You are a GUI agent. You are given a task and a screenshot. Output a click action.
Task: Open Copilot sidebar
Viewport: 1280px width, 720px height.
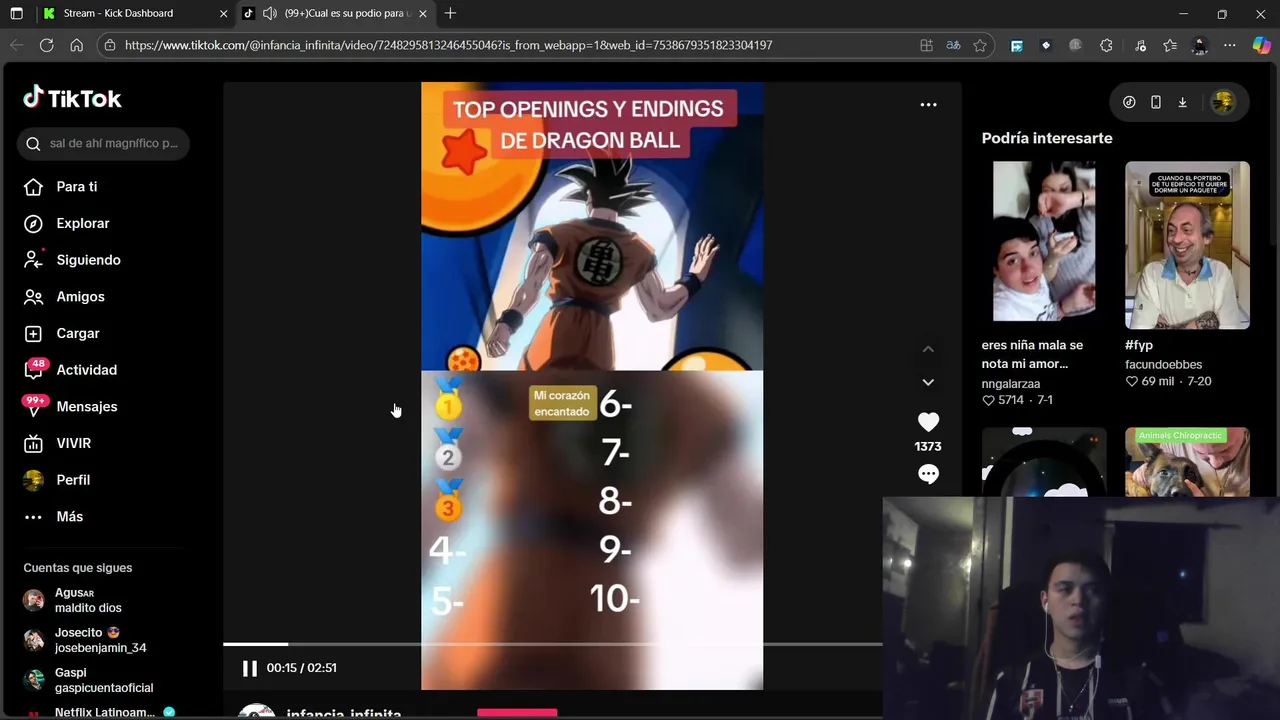tap(1261, 45)
